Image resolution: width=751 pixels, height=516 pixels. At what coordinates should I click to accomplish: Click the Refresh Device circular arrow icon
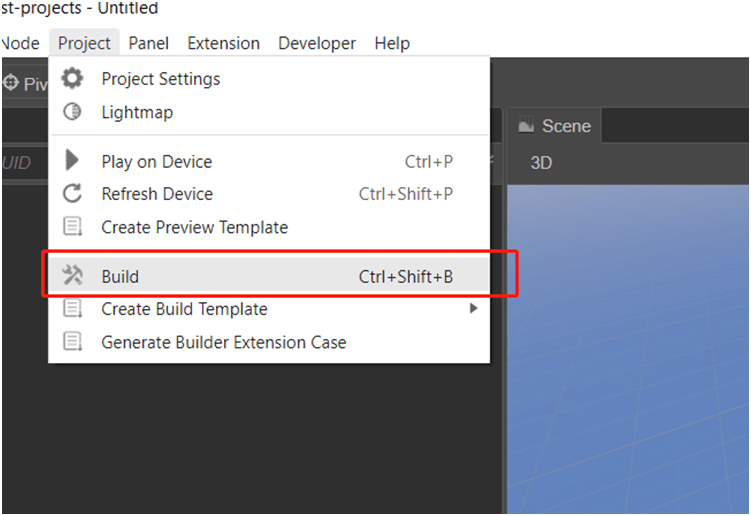pyautogui.click(x=72, y=194)
